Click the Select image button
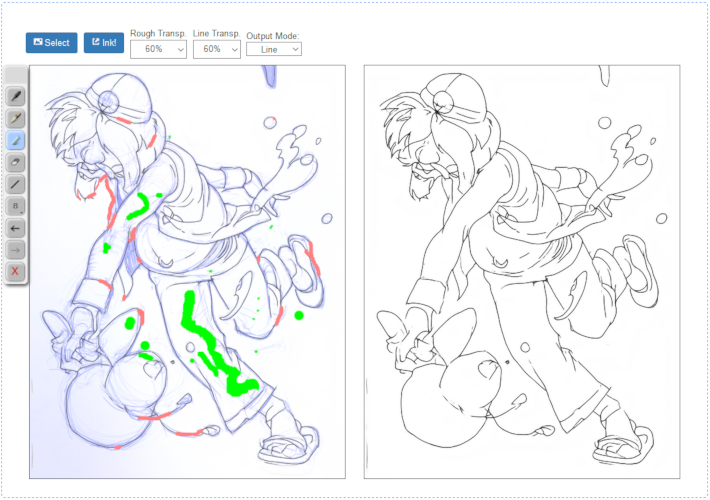The image size is (710, 500). point(52,43)
